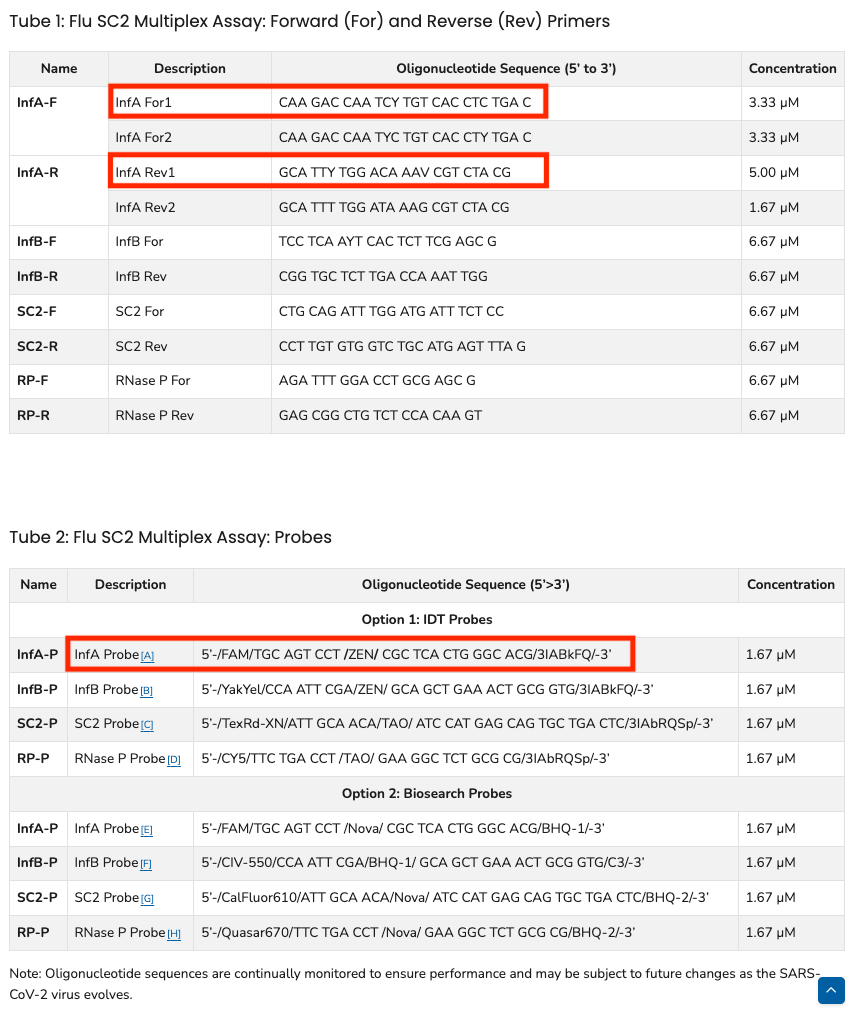The image size is (861, 1021).
Task: Click the IDT InfA probe sequence with 3IABkFQ
Action: tap(406, 654)
